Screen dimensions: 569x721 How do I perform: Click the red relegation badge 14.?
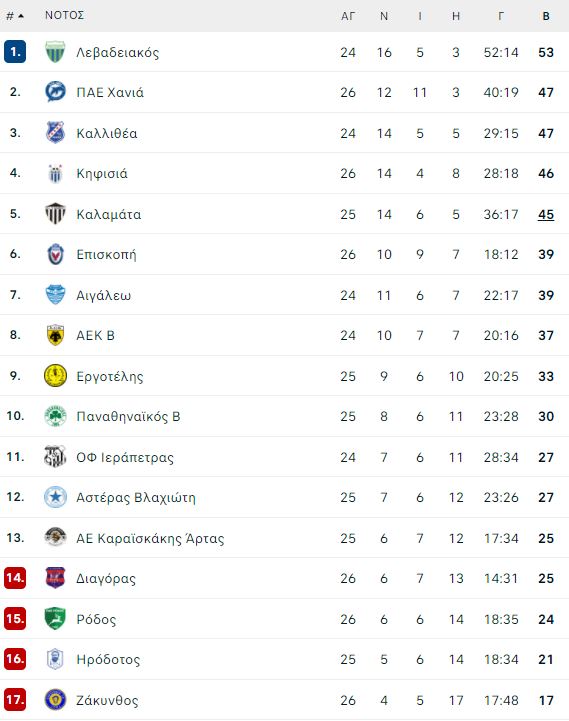[x=15, y=578]
